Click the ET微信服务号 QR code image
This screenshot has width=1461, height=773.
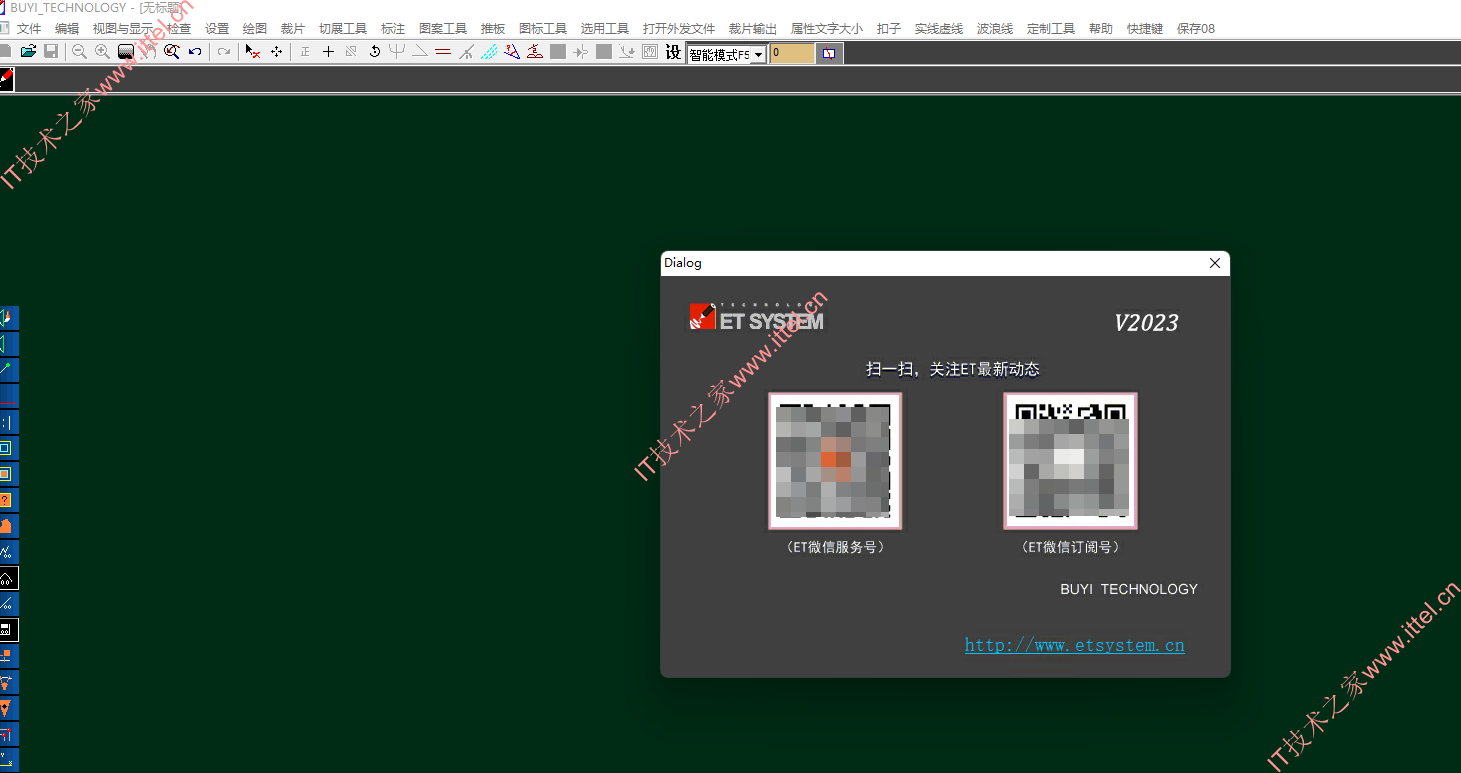[835, 461]
